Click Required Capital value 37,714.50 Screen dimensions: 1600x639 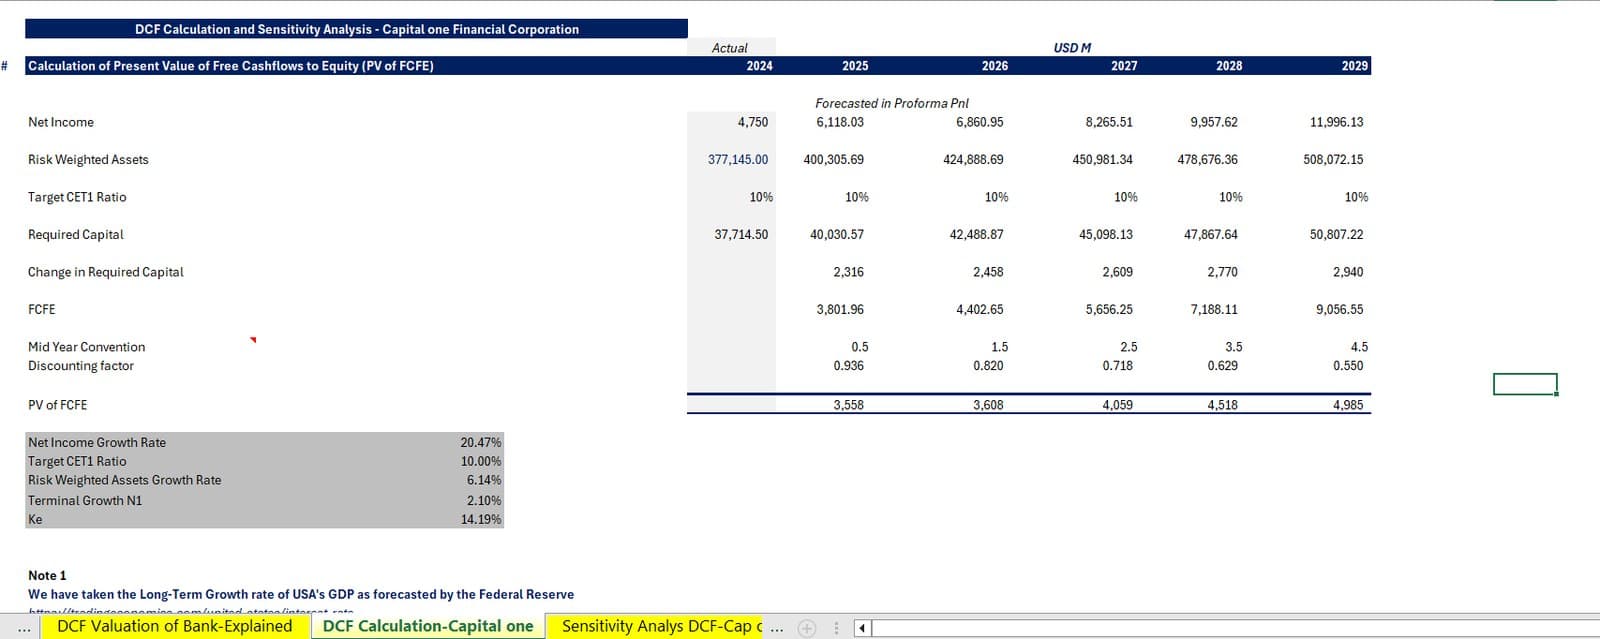(x=741, y=235)
